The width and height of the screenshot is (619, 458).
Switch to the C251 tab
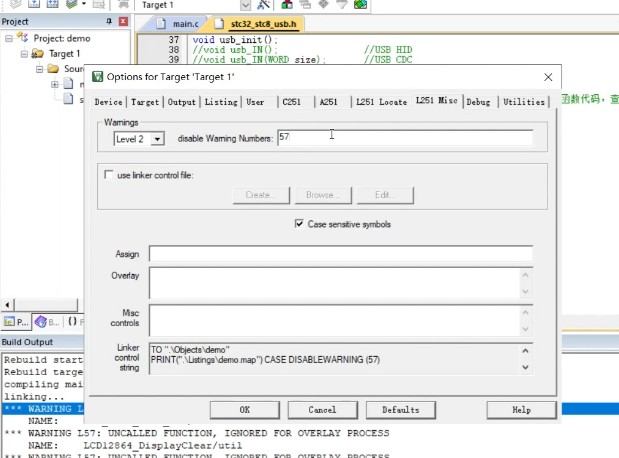click(x=291, y=102)
